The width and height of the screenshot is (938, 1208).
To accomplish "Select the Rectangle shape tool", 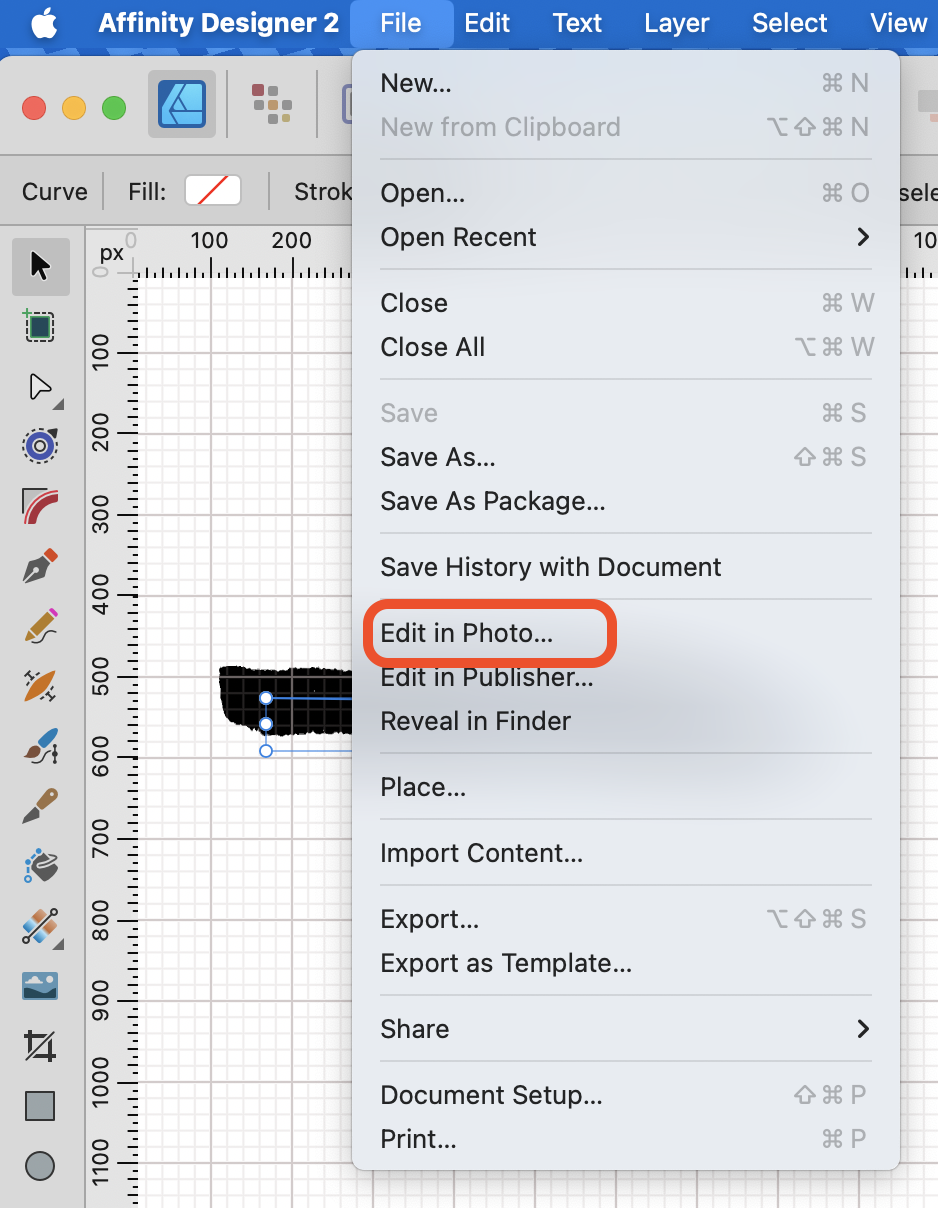I will point(40,1106).
